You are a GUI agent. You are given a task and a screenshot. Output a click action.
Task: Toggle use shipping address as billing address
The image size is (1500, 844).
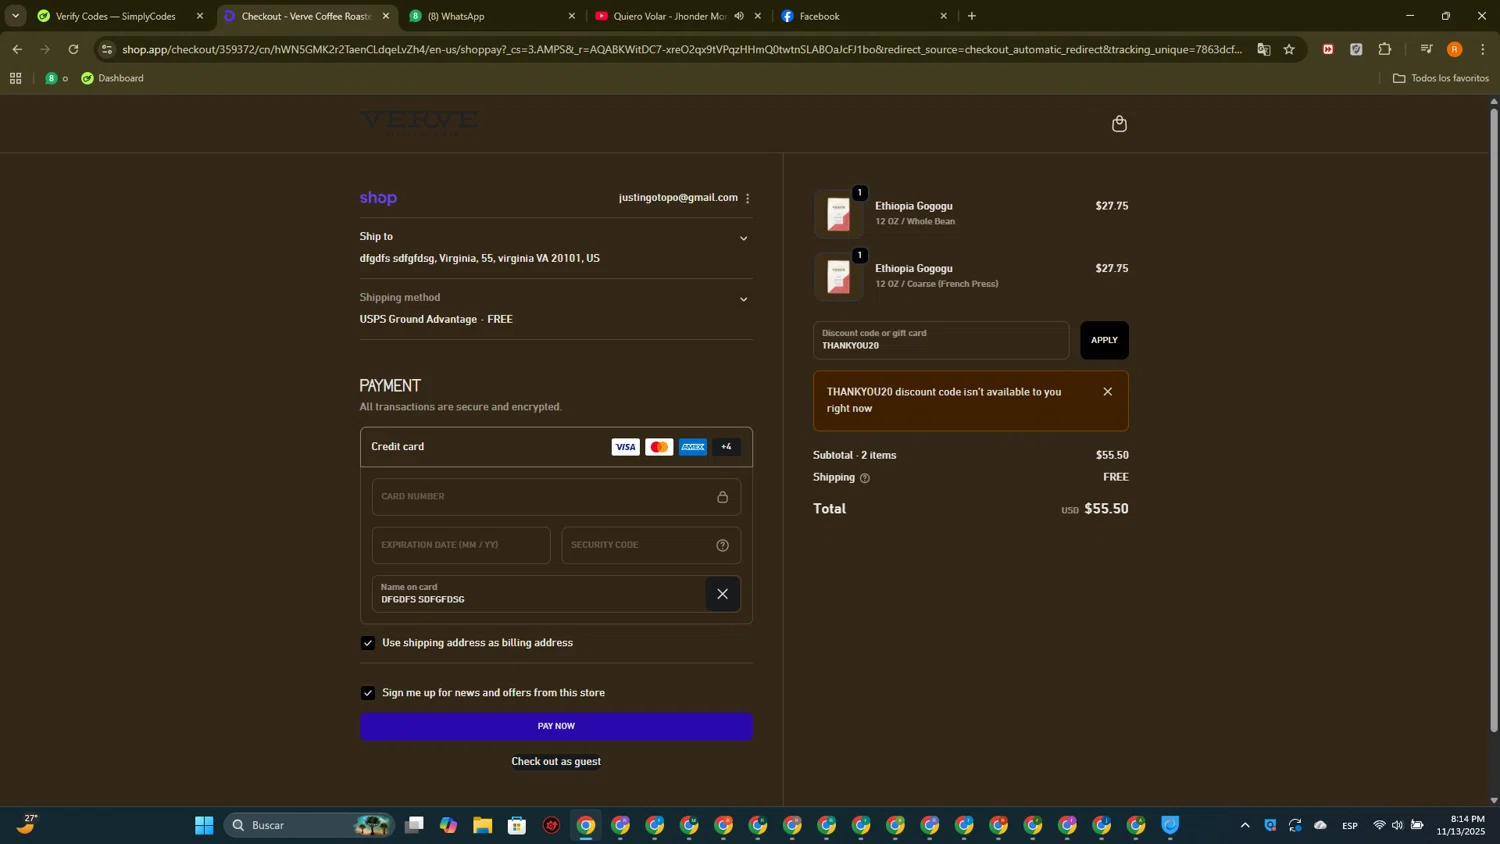click(x=368, y=643)
